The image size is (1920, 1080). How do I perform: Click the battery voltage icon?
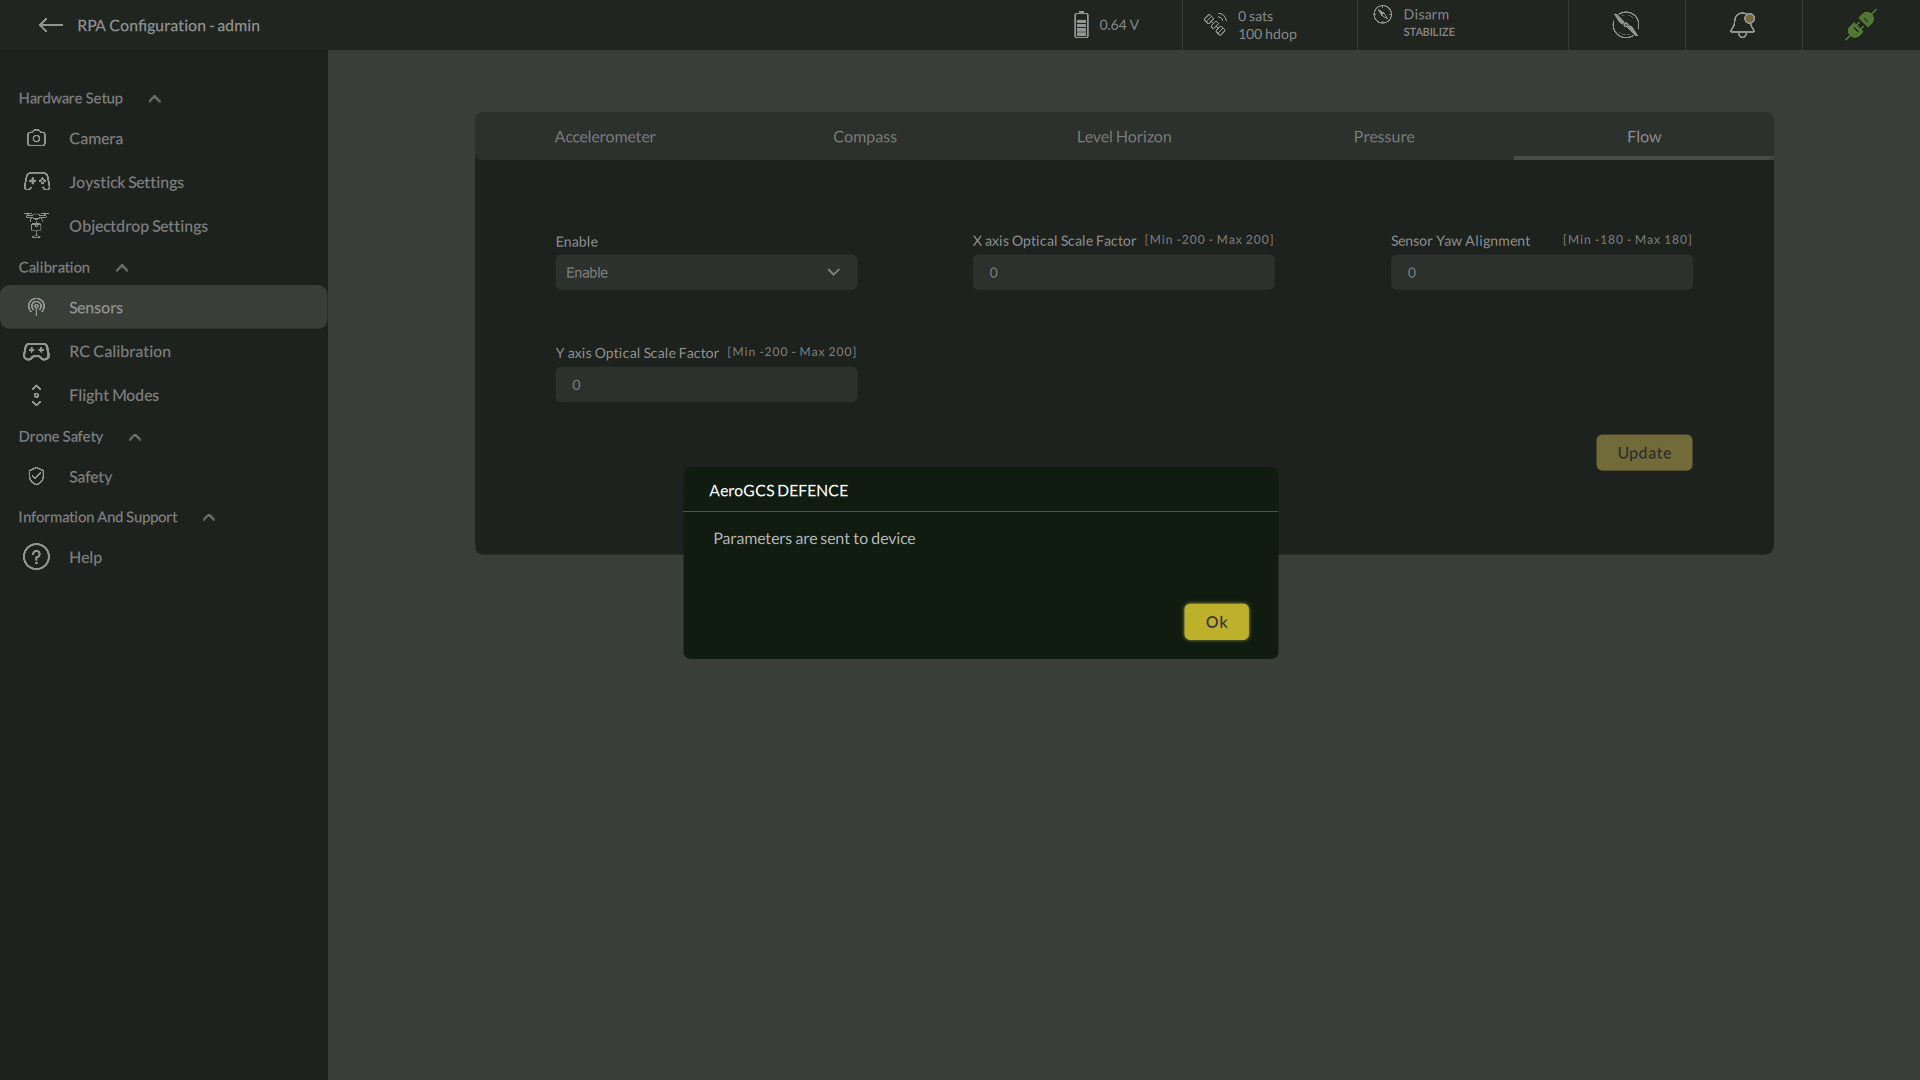(x=1081, y=25)
